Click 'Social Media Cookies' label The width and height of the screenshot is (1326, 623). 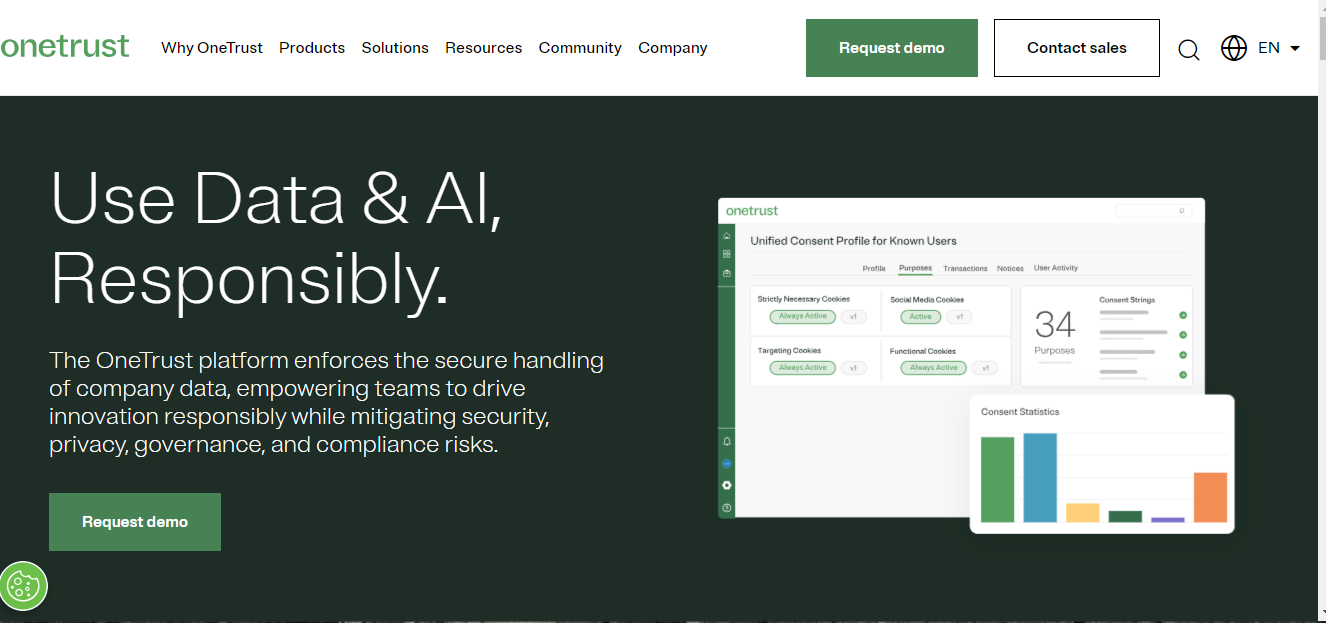click(927, 299)
